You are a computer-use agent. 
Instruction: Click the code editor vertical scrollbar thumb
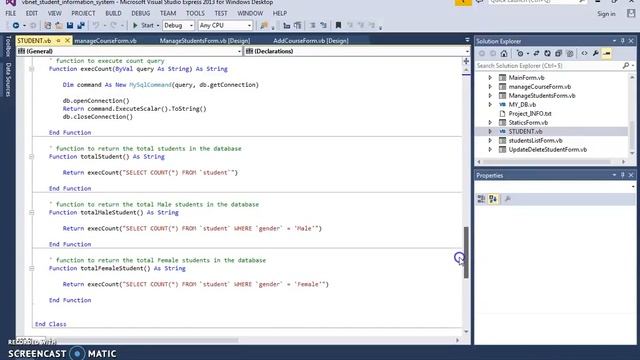click(466, 252)
